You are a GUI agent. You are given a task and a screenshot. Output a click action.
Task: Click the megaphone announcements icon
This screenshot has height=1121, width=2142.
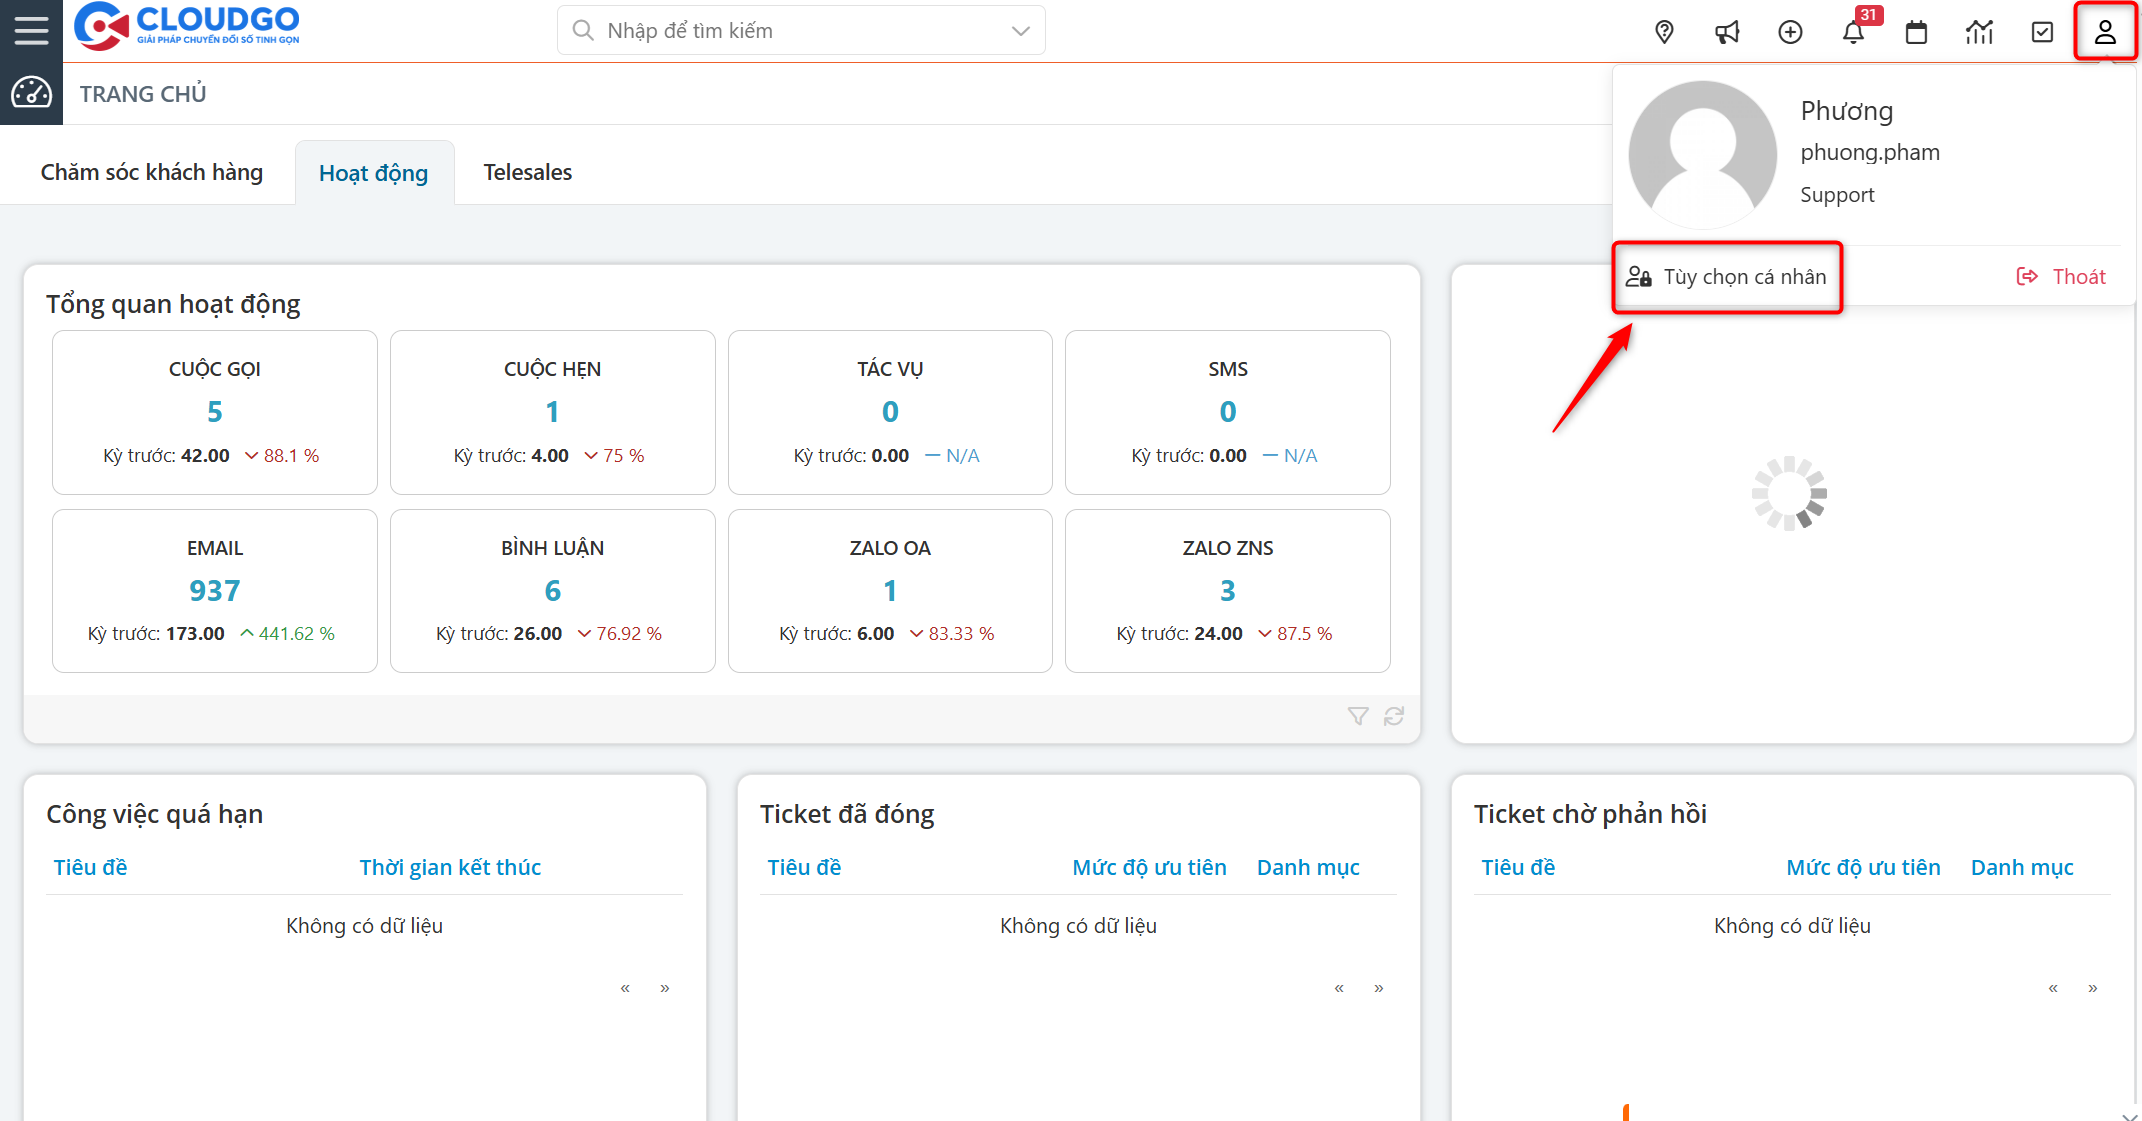(1727, 32)
